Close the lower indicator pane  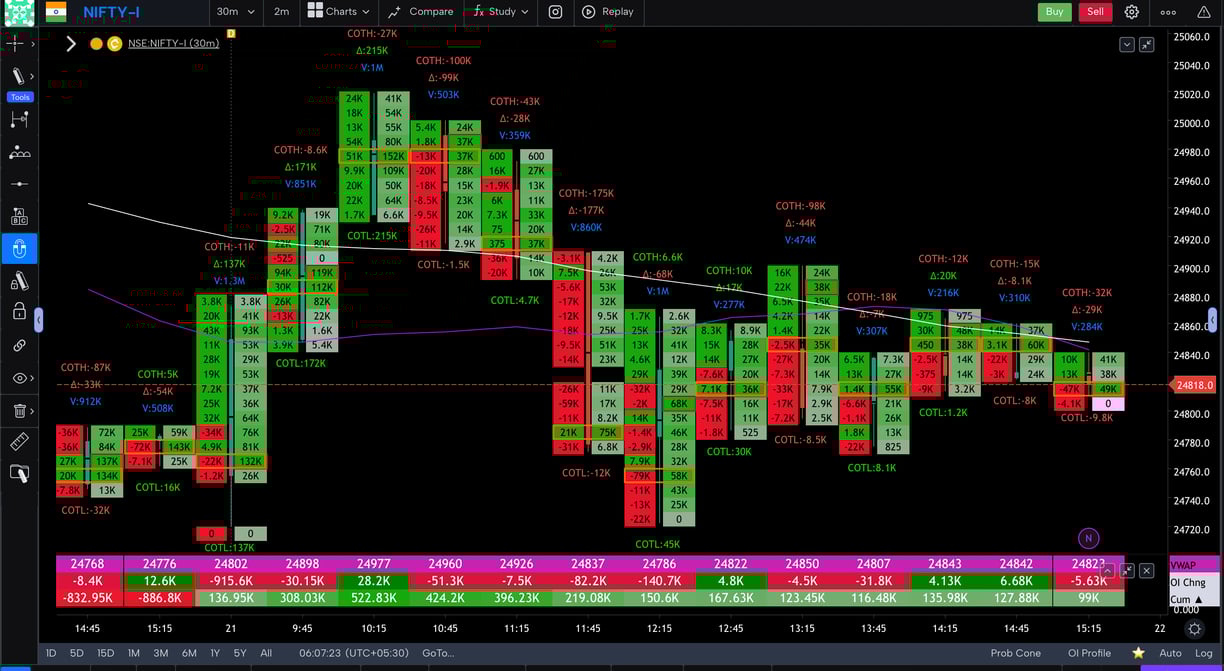pyautogui.click(x=1146, y=570)
